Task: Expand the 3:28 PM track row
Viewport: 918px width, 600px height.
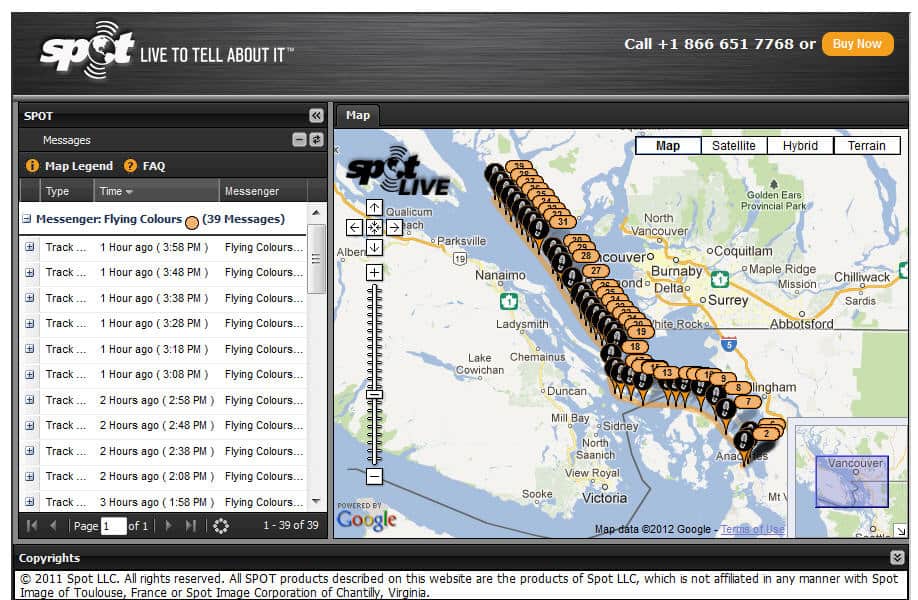Action: [x=30, y=323]
